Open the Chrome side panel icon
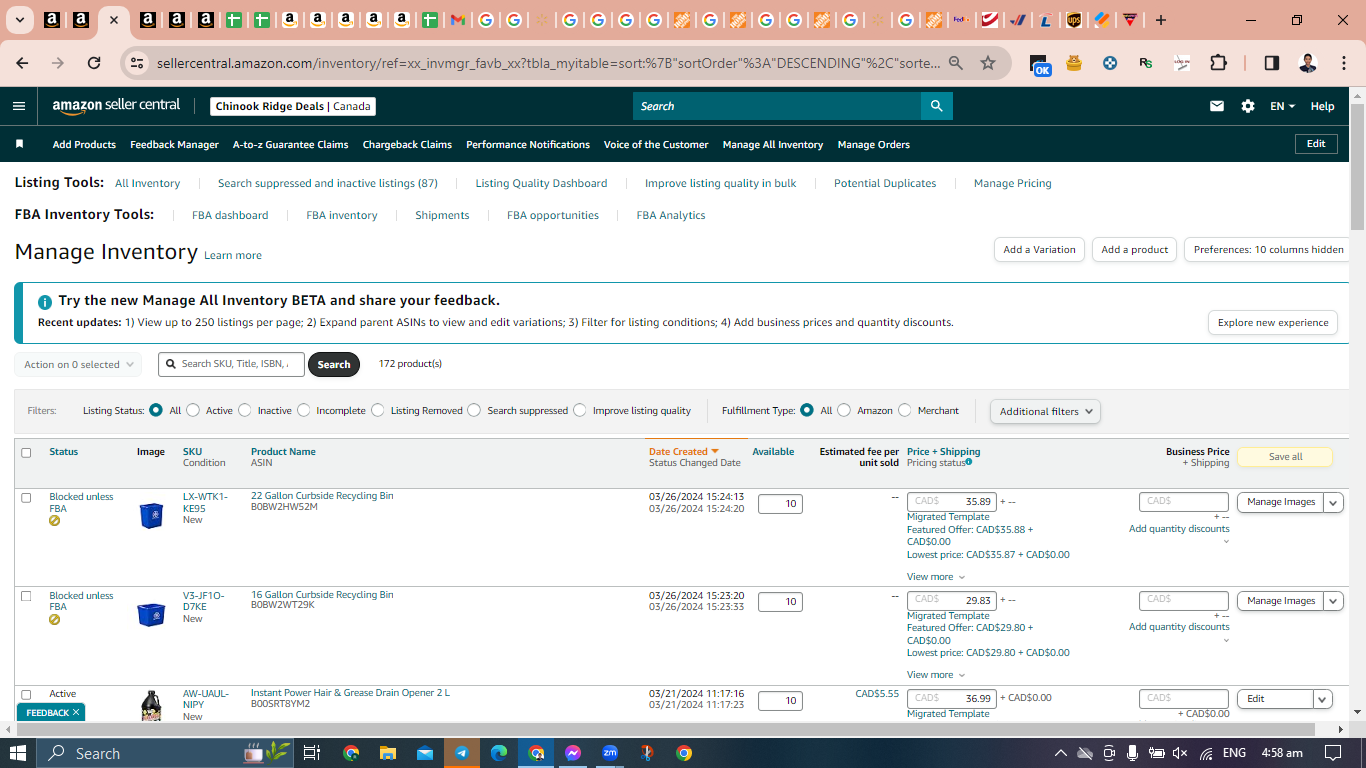 pos(1272,63)
